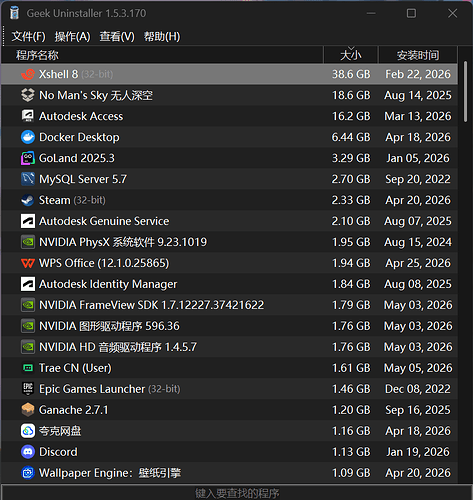Click the 夸克网盘 cloud icon
Screen dimensions: 473x500
(28, 431)
